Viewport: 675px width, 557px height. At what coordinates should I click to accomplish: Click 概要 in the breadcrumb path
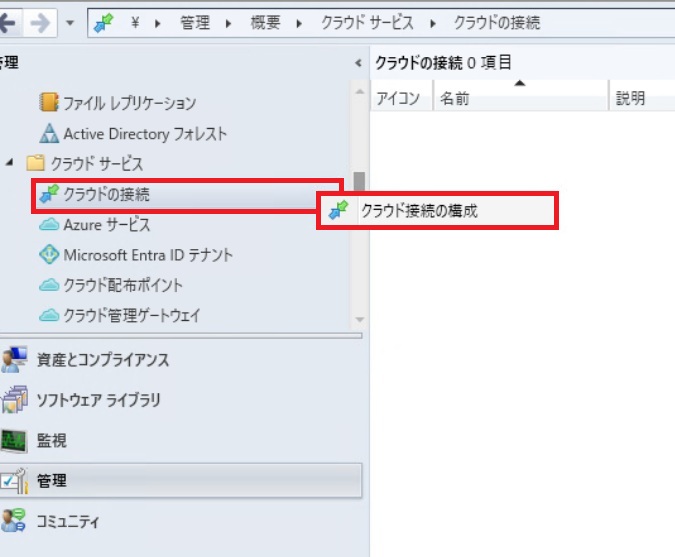point(265,22)
